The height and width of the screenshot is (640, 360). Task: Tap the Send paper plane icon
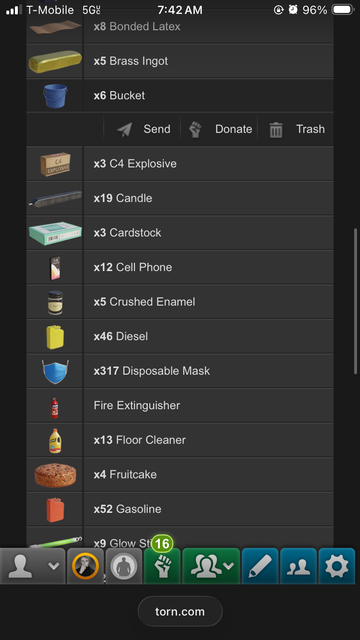125,130
